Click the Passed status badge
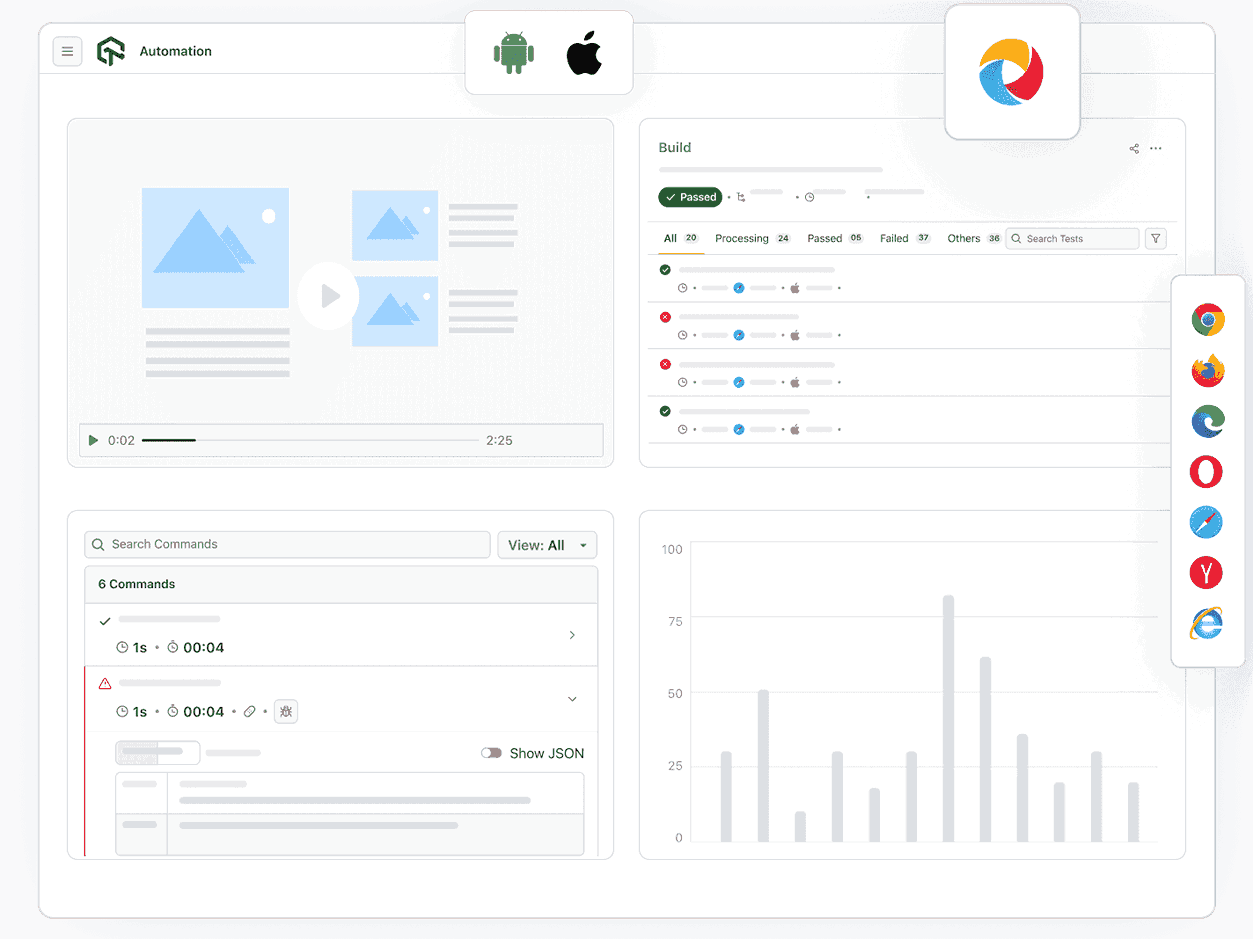1253x939 pixels. [690, 197]
